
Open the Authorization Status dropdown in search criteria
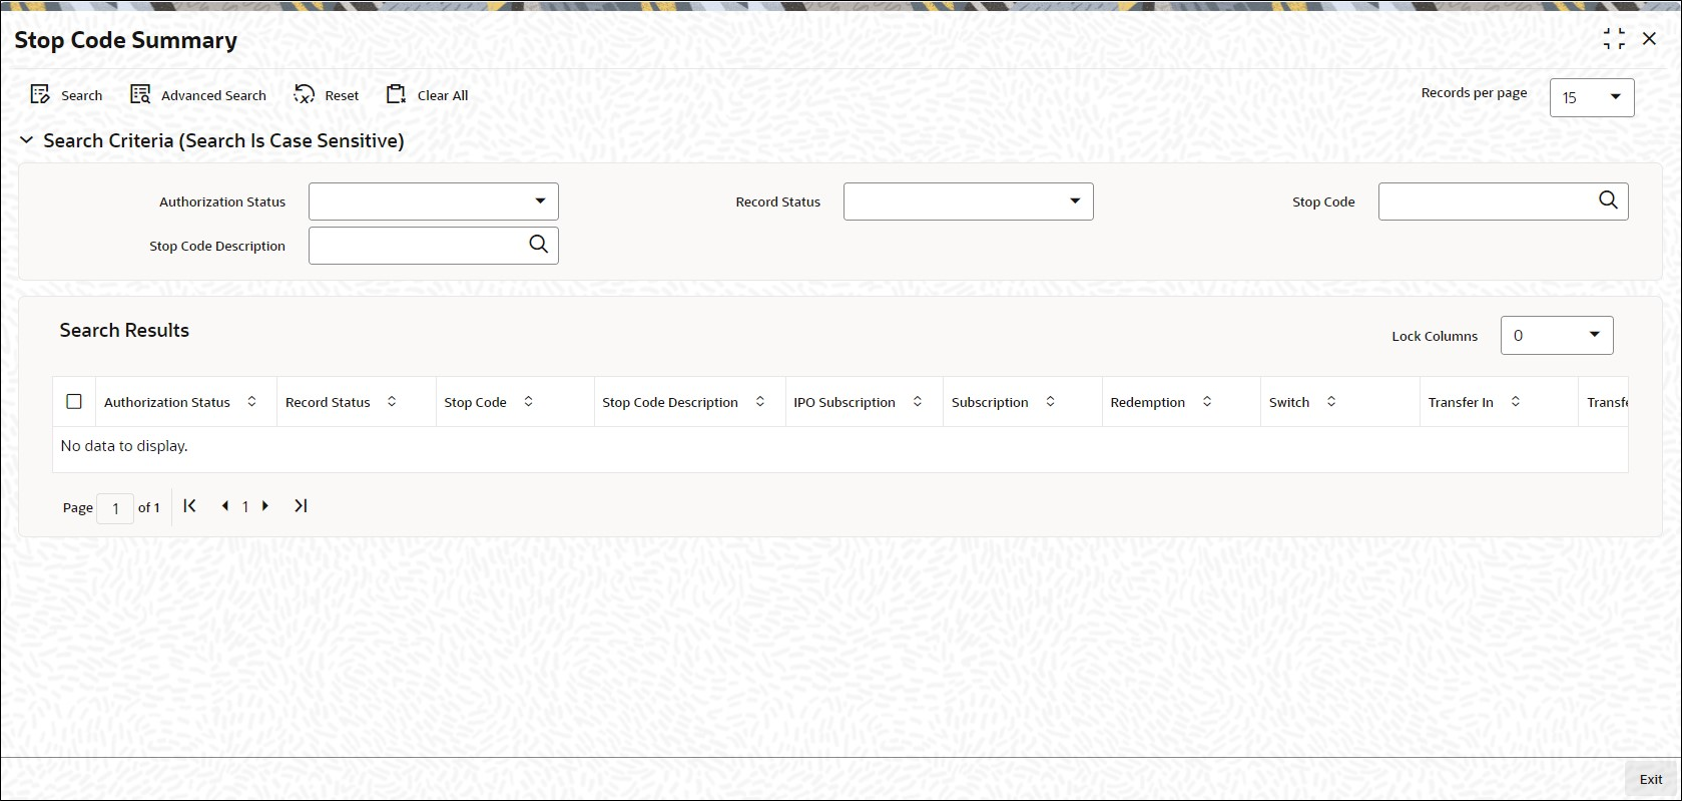coord(433,202)
